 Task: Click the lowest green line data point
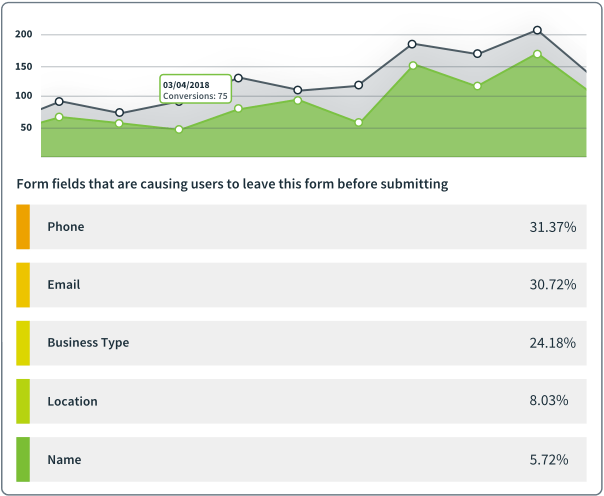pyautogui.click(x=179, y=129)
